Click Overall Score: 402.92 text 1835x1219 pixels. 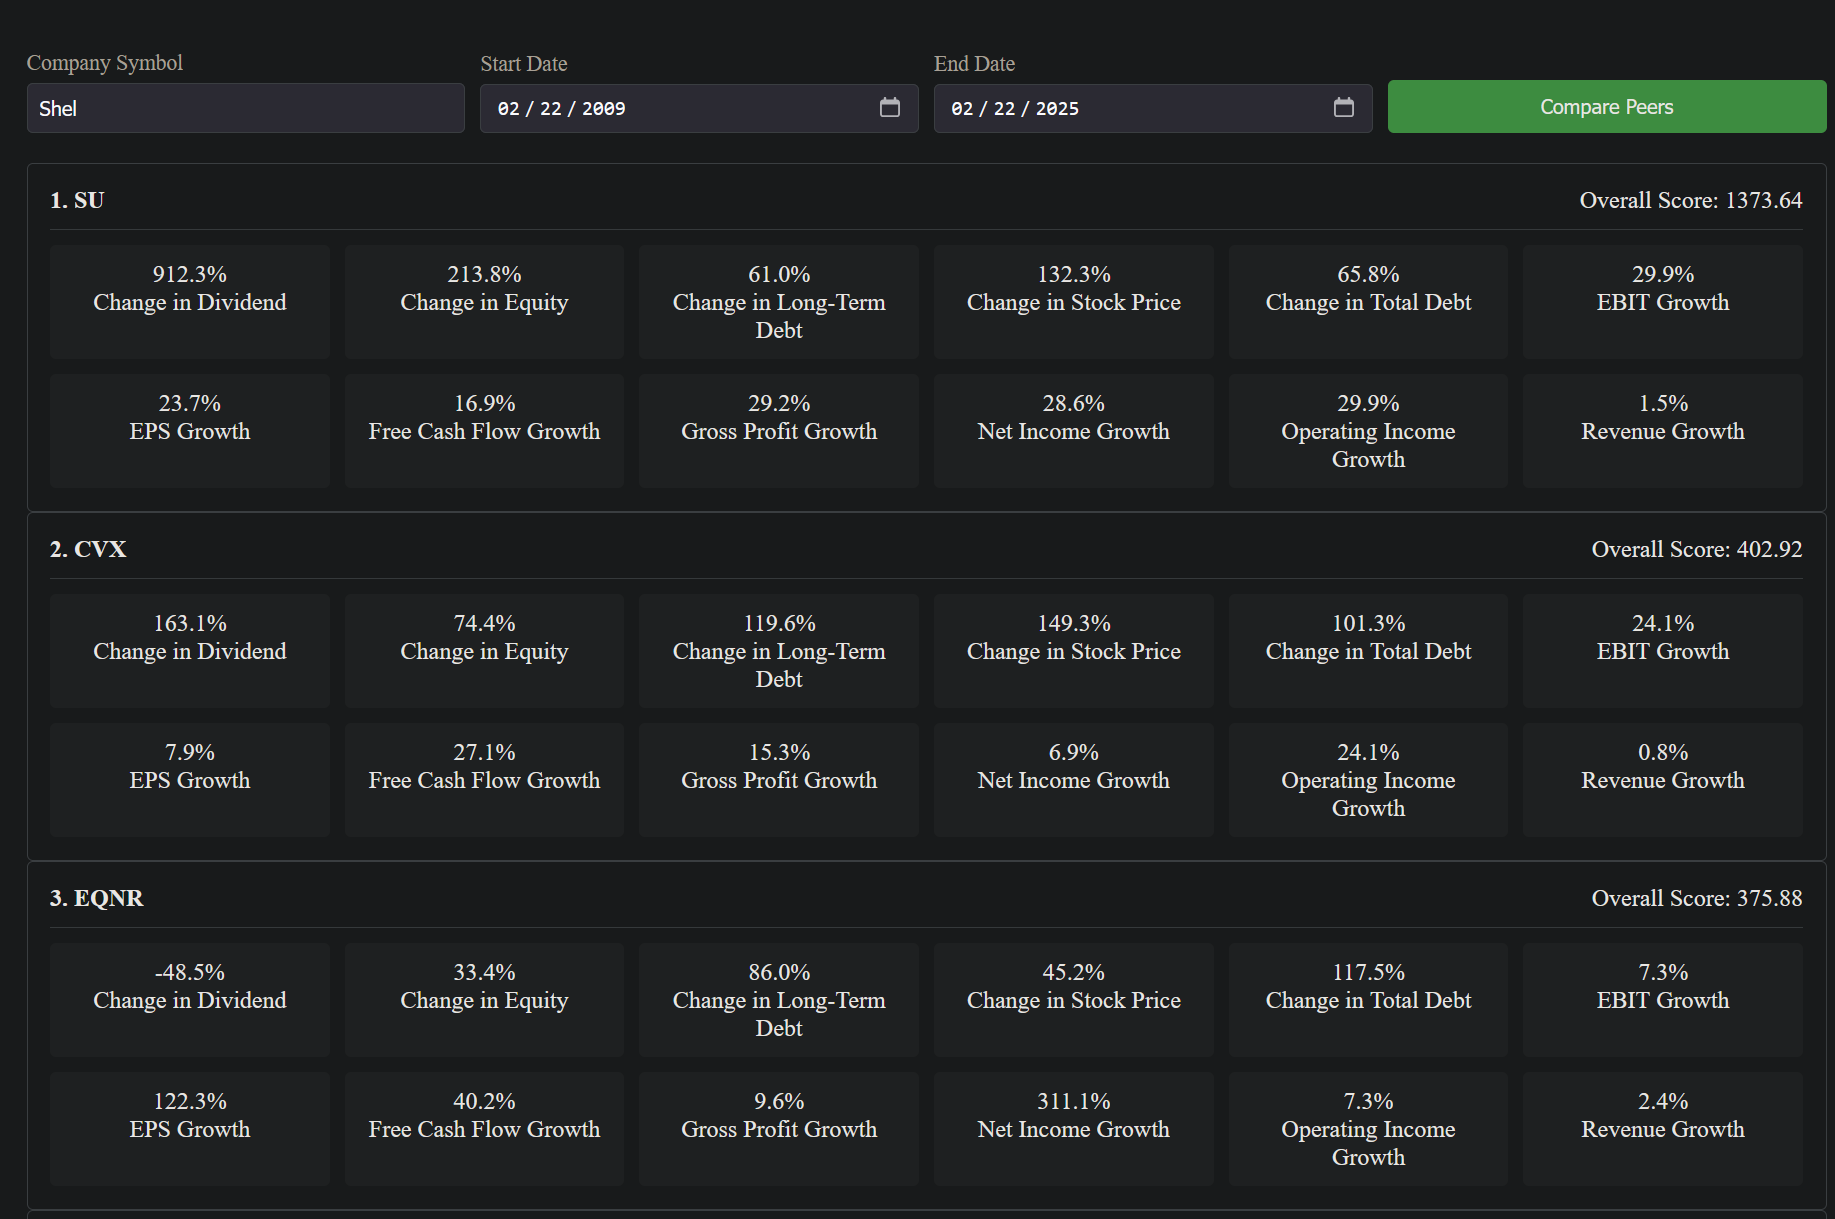[x=1697, y=549]
